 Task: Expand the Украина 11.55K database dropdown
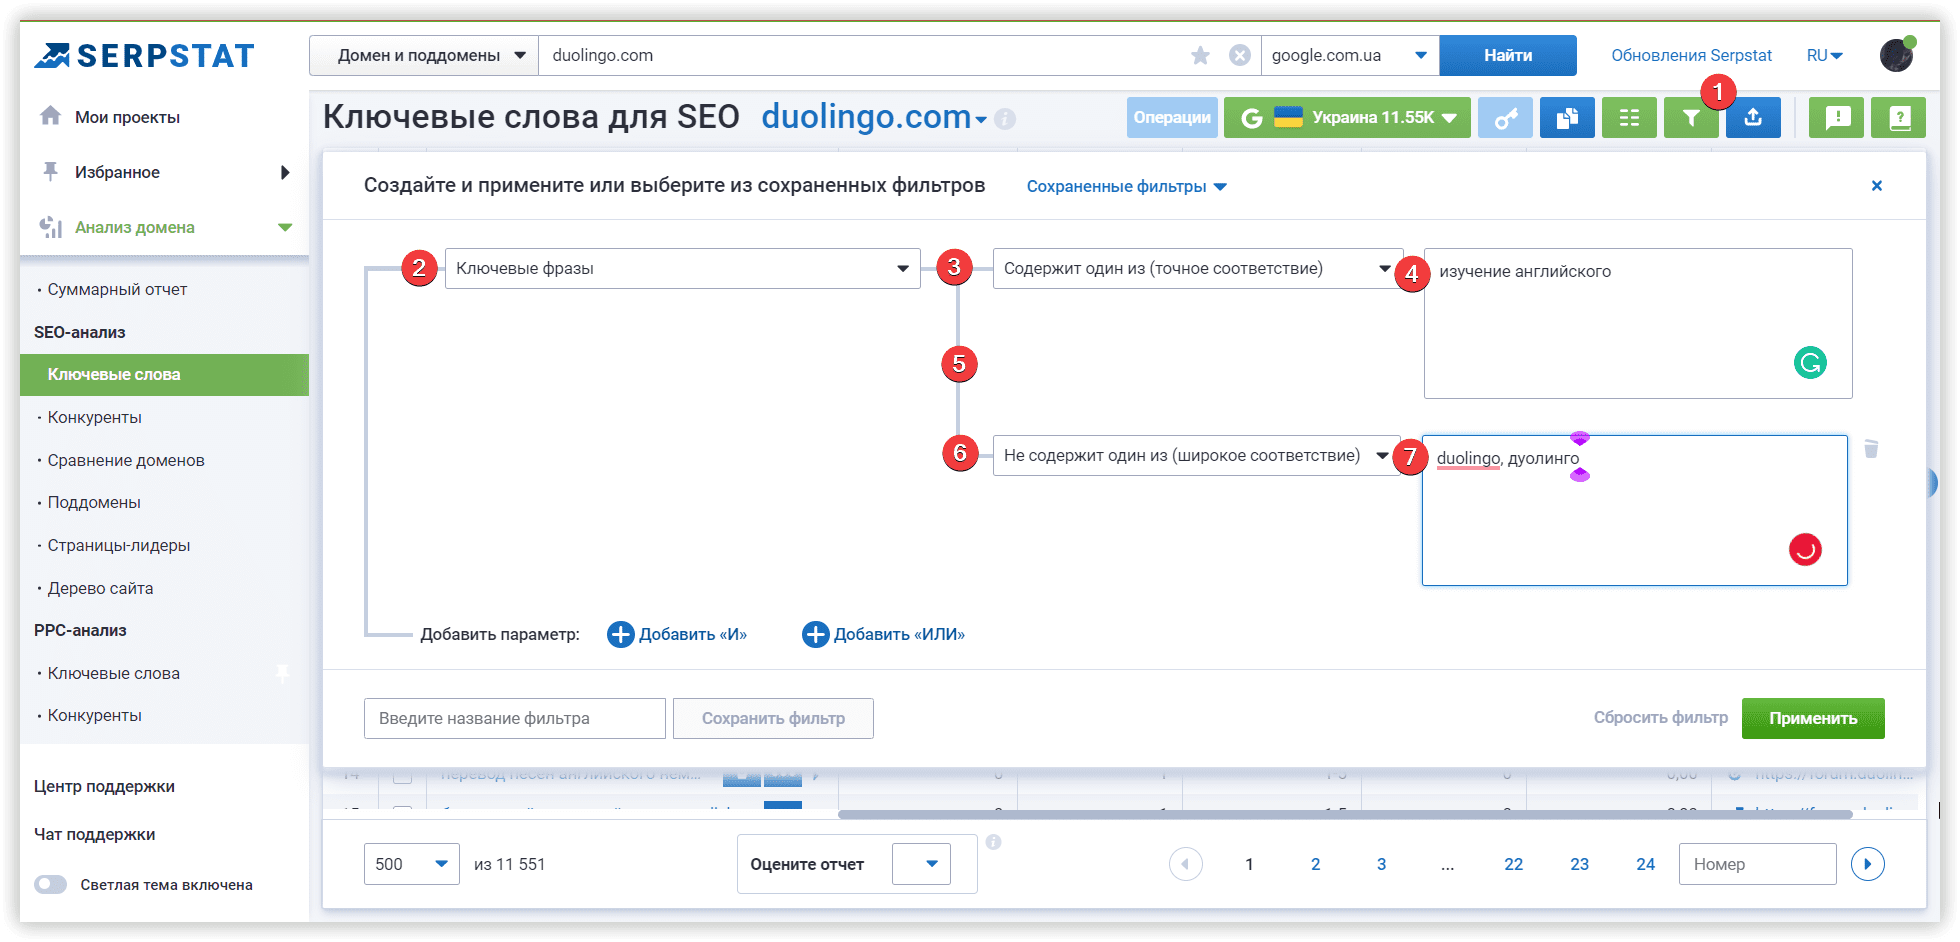(x=1347, y=118)
